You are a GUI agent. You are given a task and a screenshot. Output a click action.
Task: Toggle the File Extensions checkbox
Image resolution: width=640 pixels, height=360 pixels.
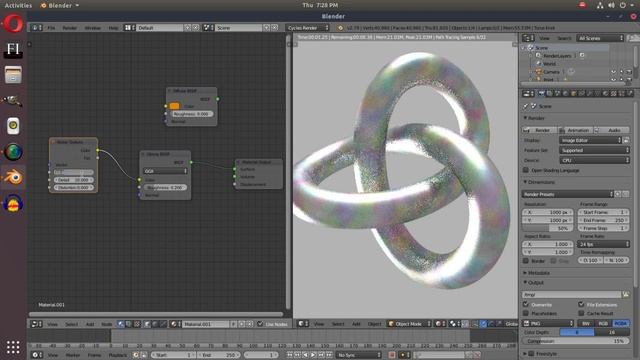[x=581, y=304]
